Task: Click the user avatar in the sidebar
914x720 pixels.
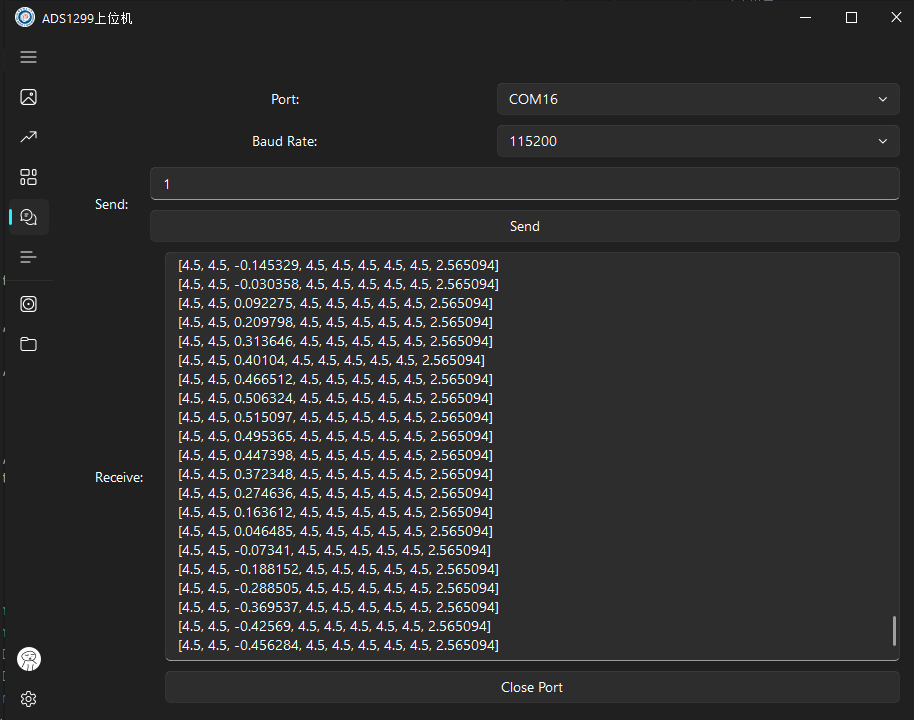Action: pos(29,659)
